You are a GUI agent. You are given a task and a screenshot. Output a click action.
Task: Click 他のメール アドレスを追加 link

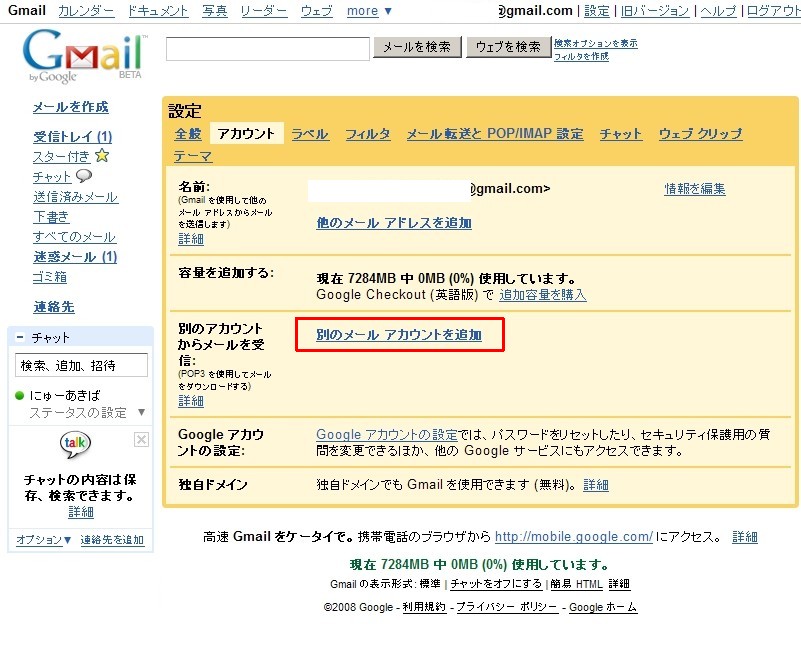coord(394,223)
